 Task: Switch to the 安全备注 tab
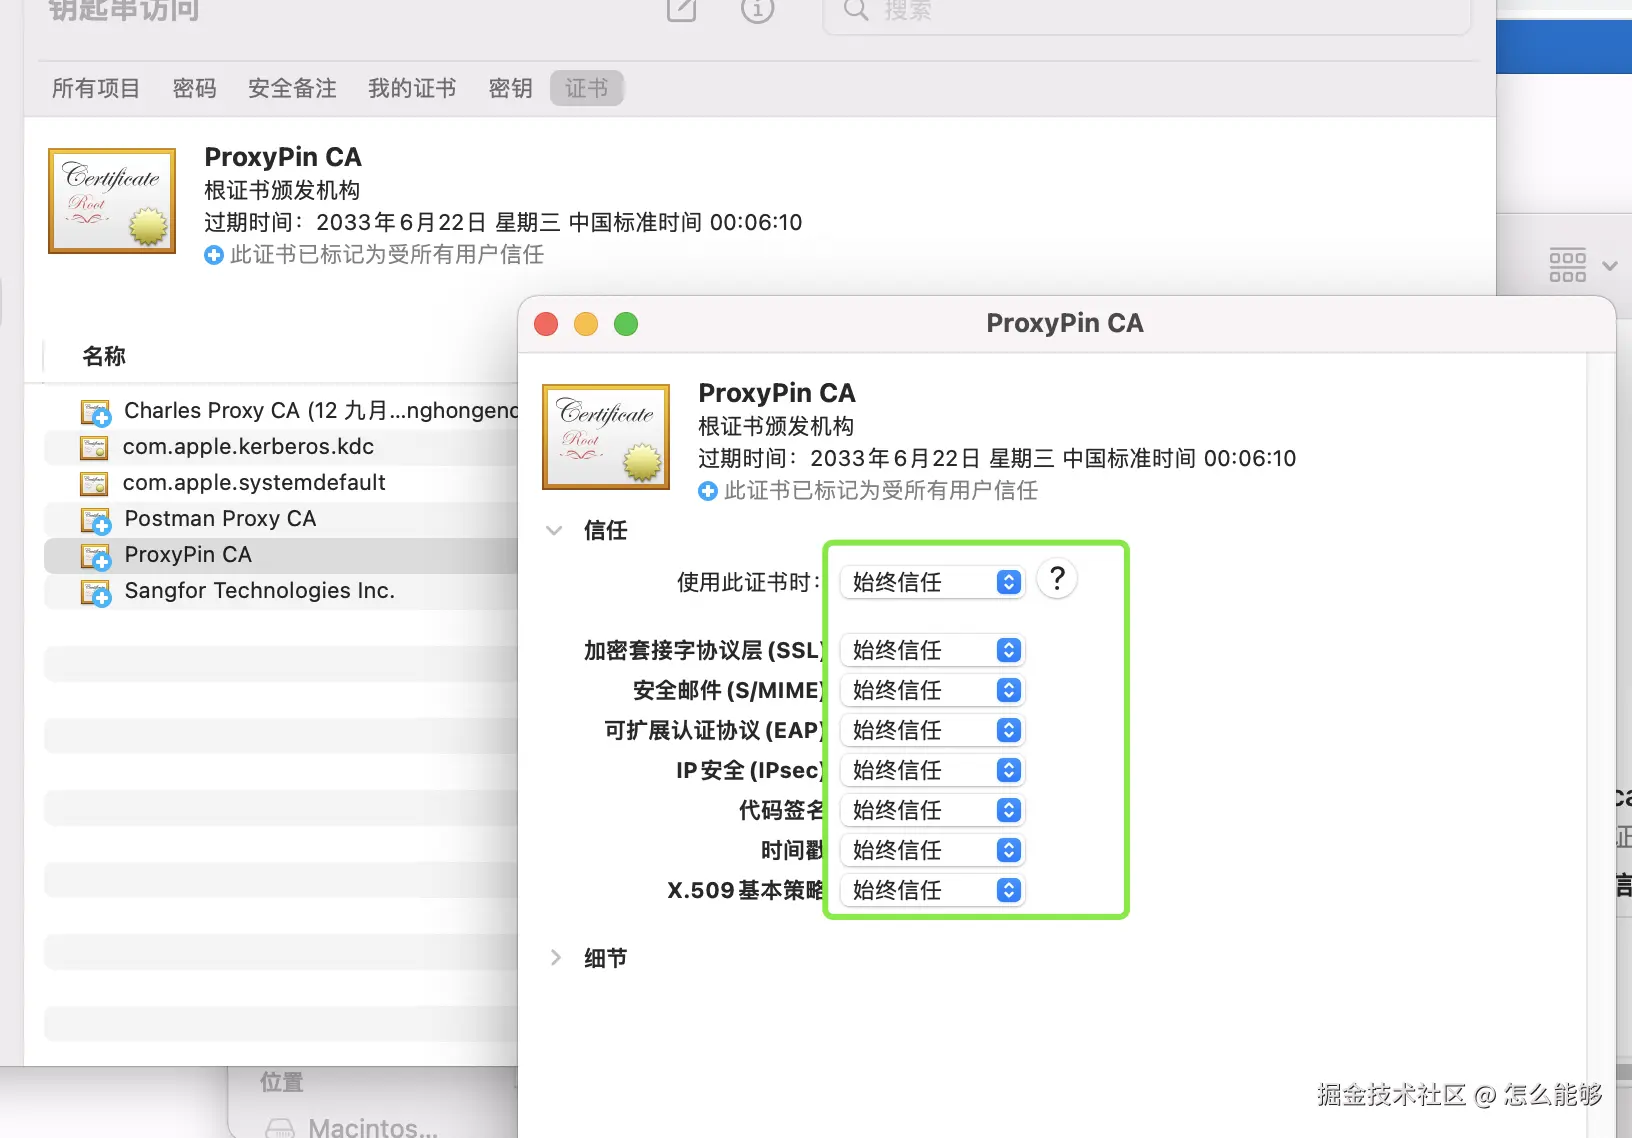pos(292,88)
